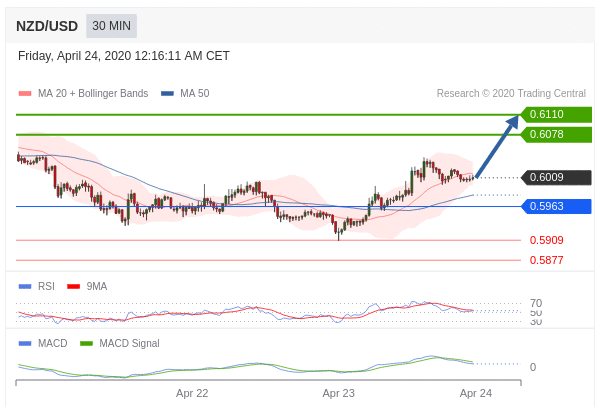Toggle the MA 50 legend marker

click(168, 93)
